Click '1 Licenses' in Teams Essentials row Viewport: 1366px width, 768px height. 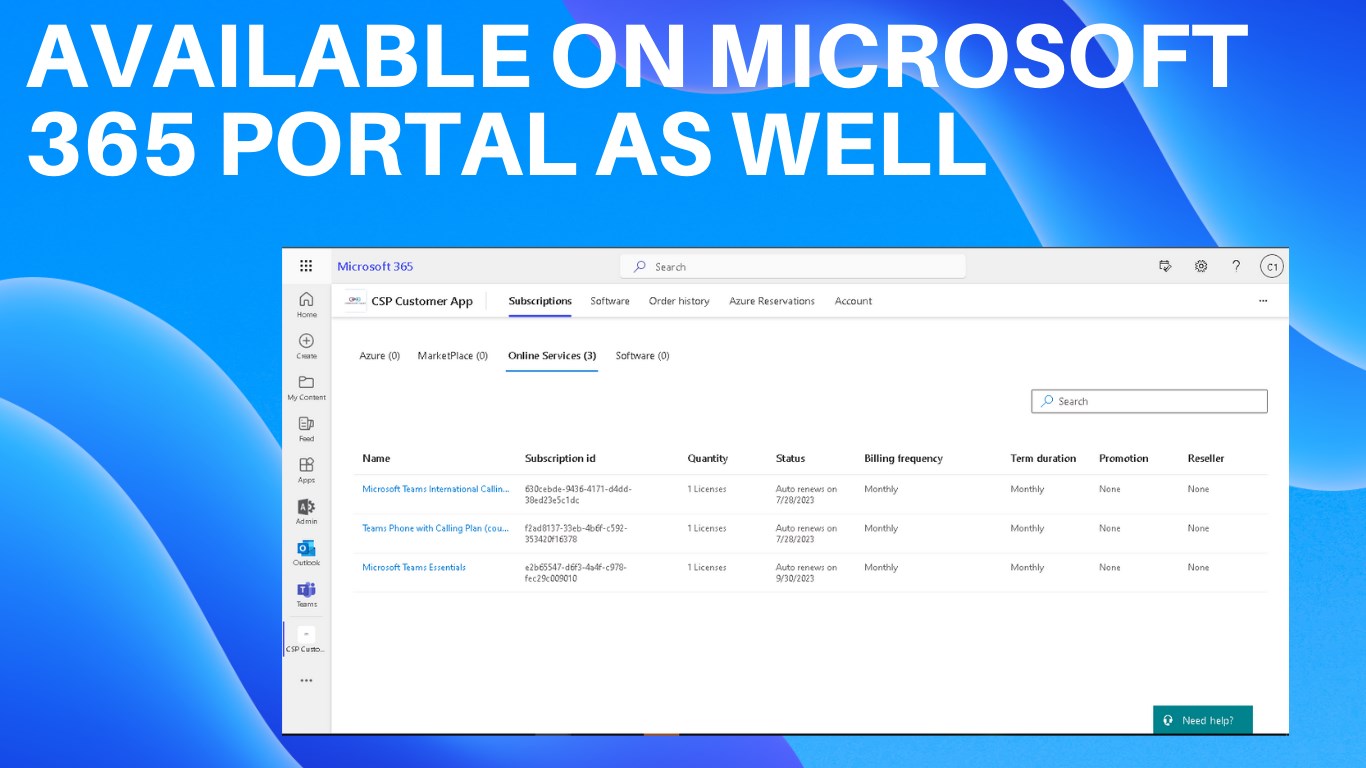(x=707, y=567)
